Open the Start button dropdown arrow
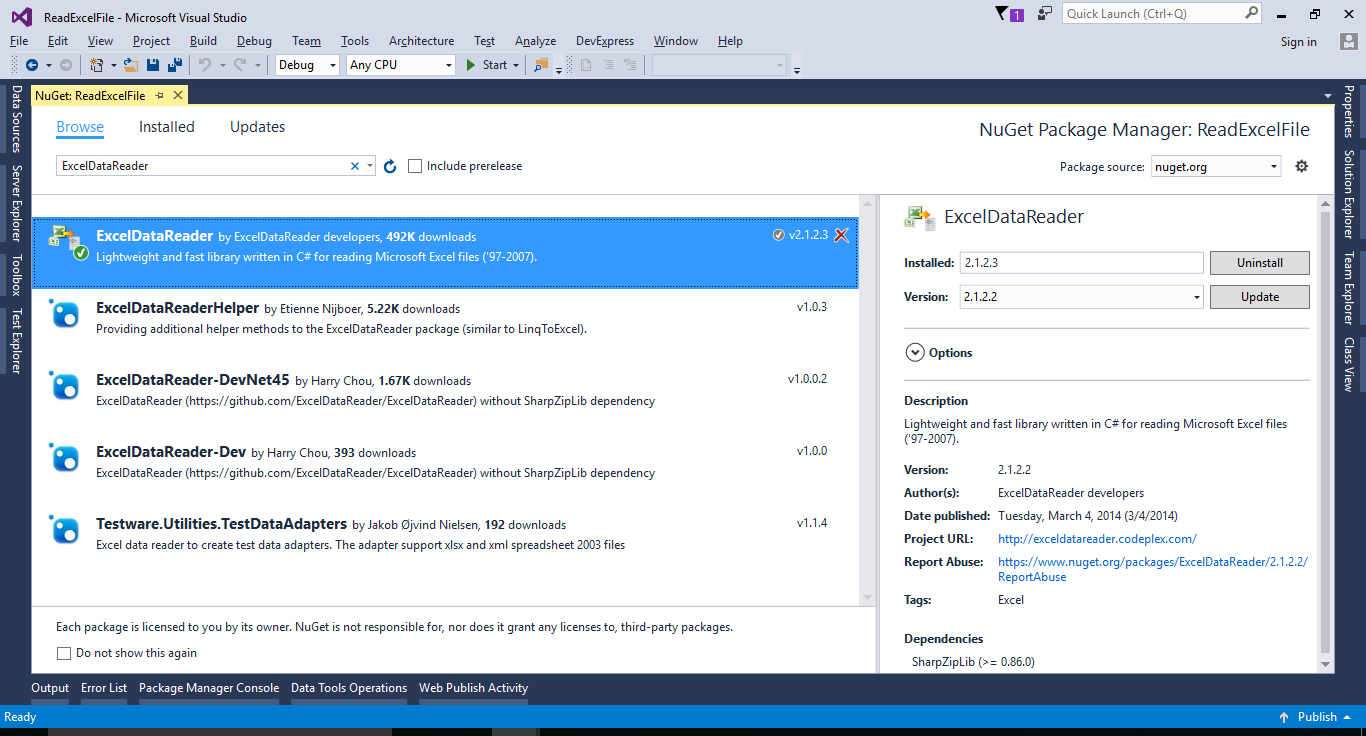Screen dimensions: 1366x736 pyautogui.click(x=516, y=65)
